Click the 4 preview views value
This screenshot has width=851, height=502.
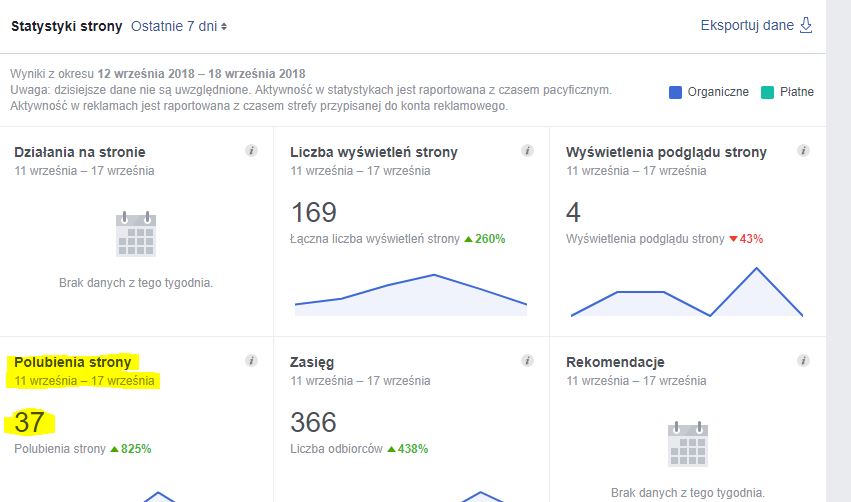click(x=573, y=212)
